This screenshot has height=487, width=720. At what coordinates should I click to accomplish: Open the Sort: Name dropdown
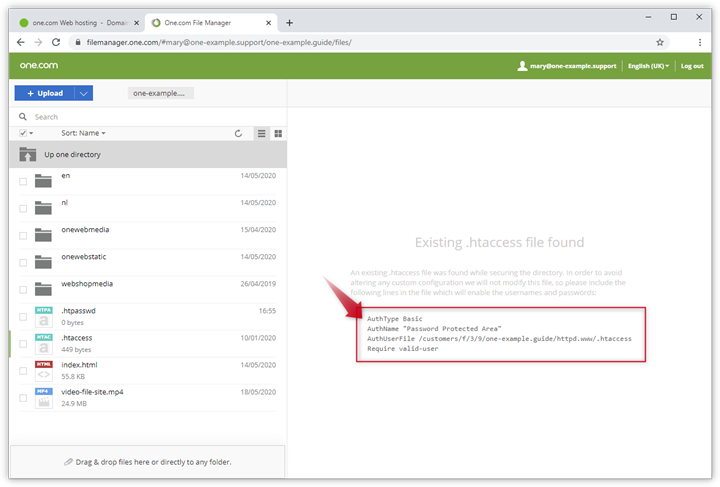point(83,133)
